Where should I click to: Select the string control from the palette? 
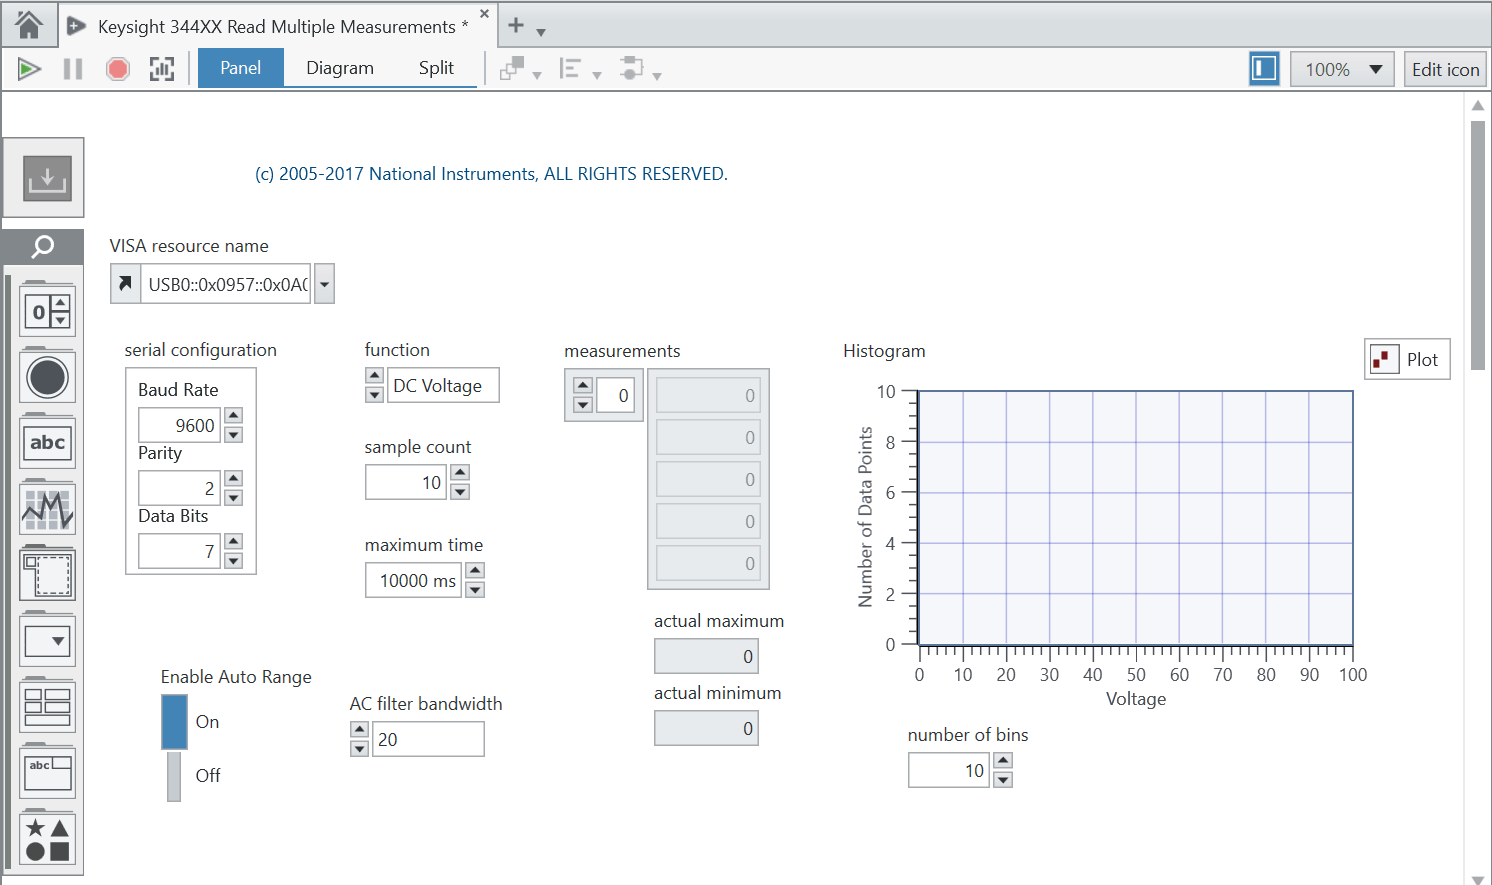pyautogui.click(x=46, y=442)
